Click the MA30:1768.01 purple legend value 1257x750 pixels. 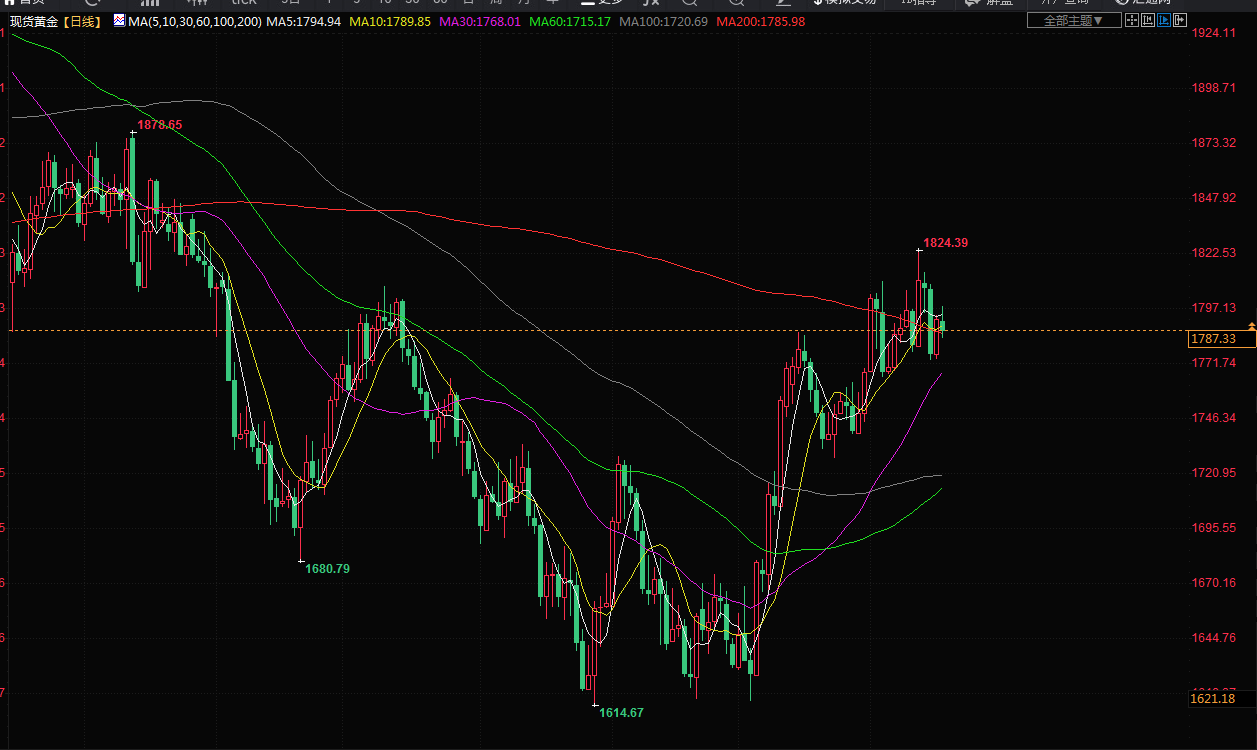pyautogui.click(x=480, y=21)
